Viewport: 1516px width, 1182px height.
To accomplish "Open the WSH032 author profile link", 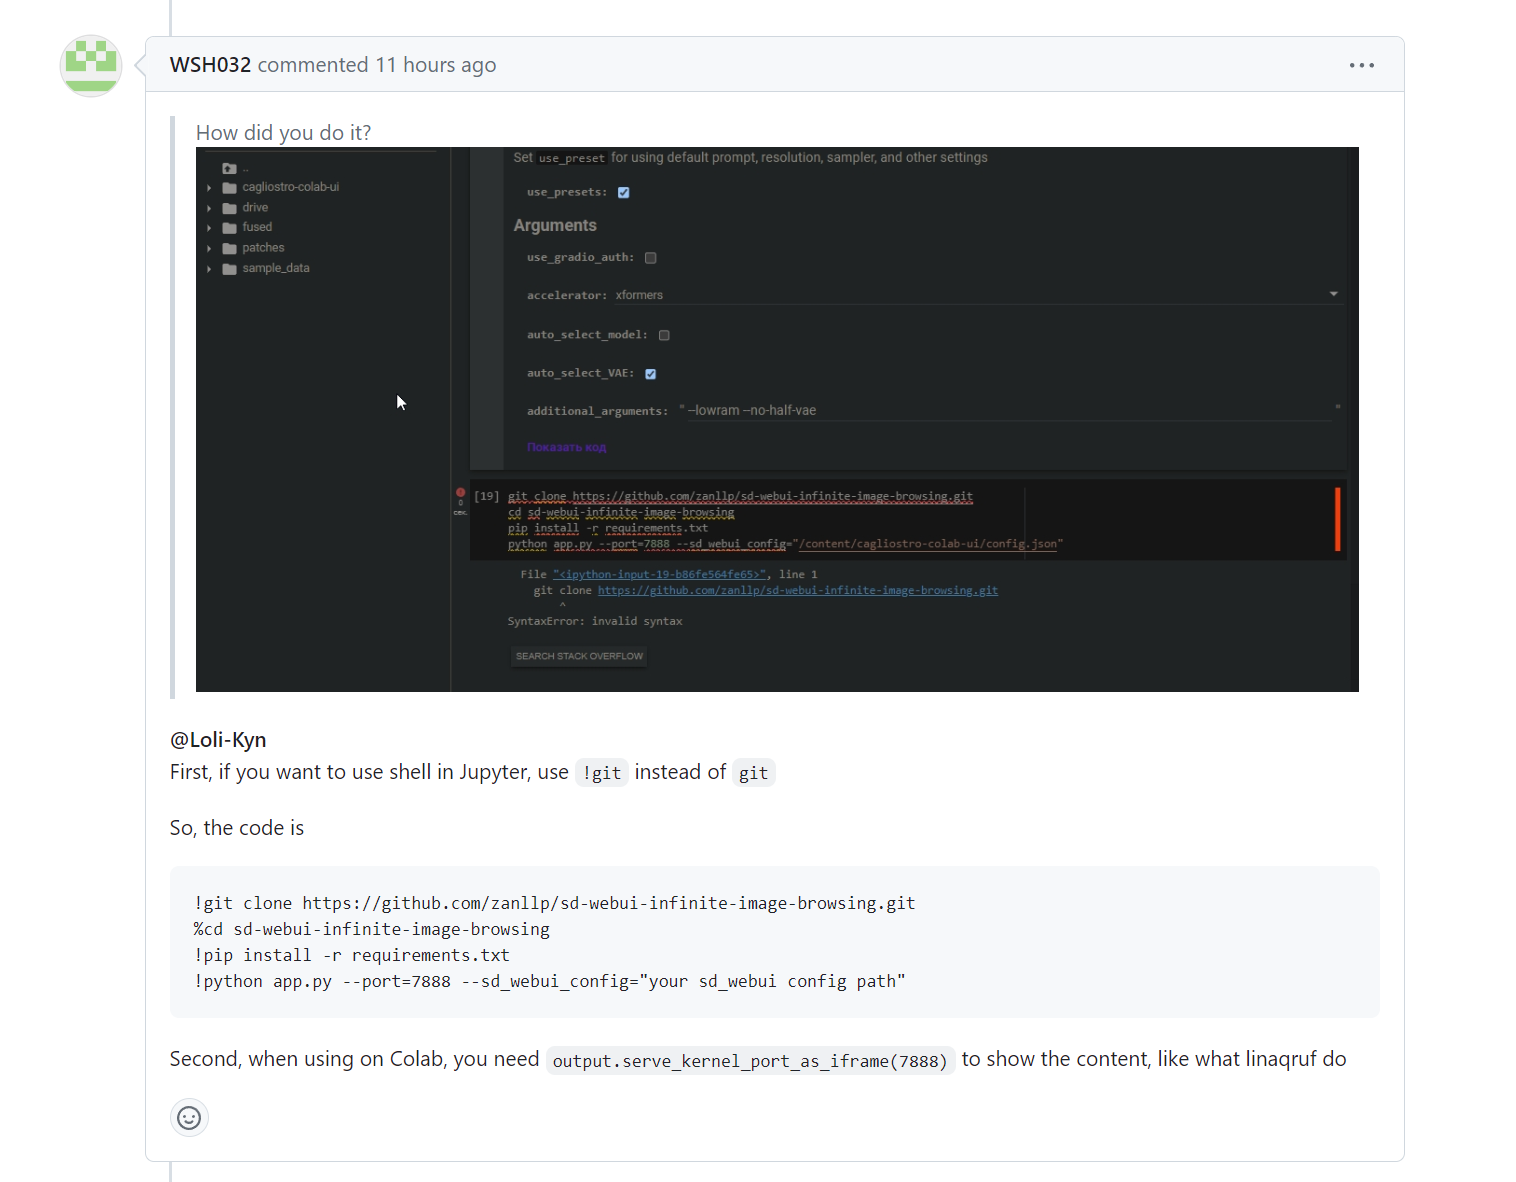I will tap(210, 65).
